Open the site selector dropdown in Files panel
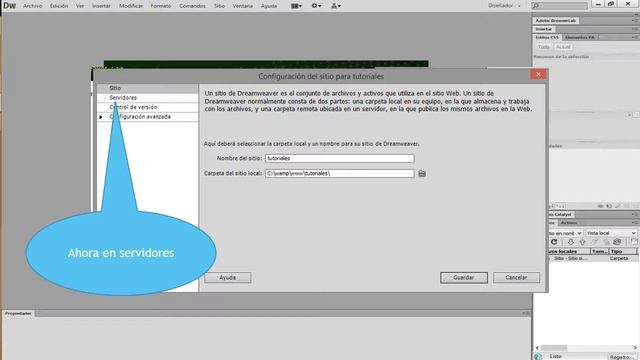The image size is (640, 360). click(x=565, y=233)
